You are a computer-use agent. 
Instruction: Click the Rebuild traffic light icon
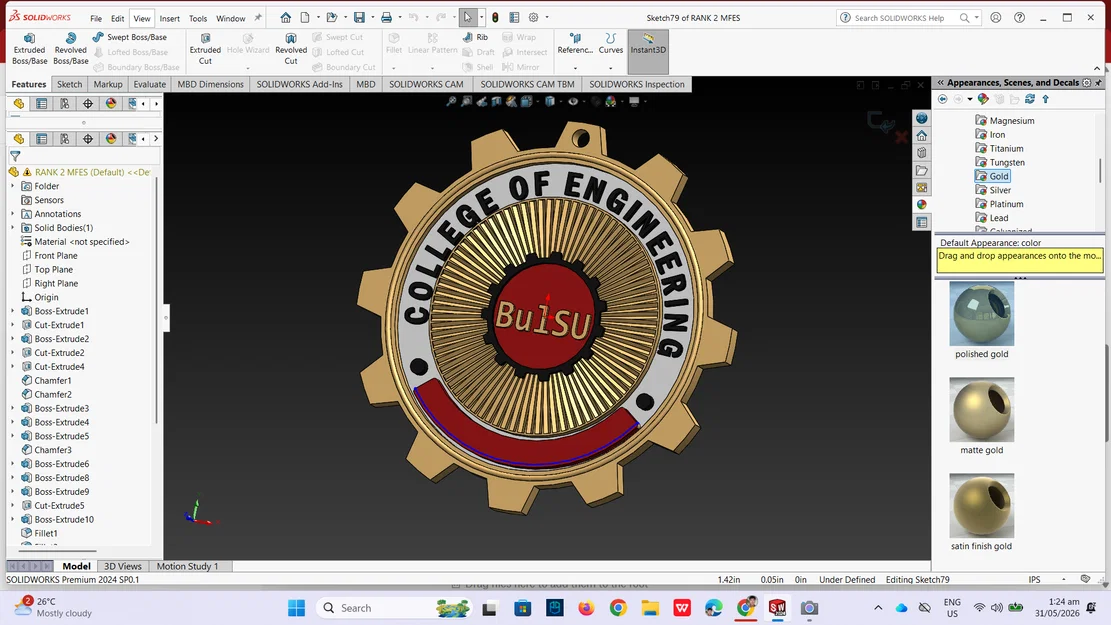pyautogui.click(x=495, y=18)
